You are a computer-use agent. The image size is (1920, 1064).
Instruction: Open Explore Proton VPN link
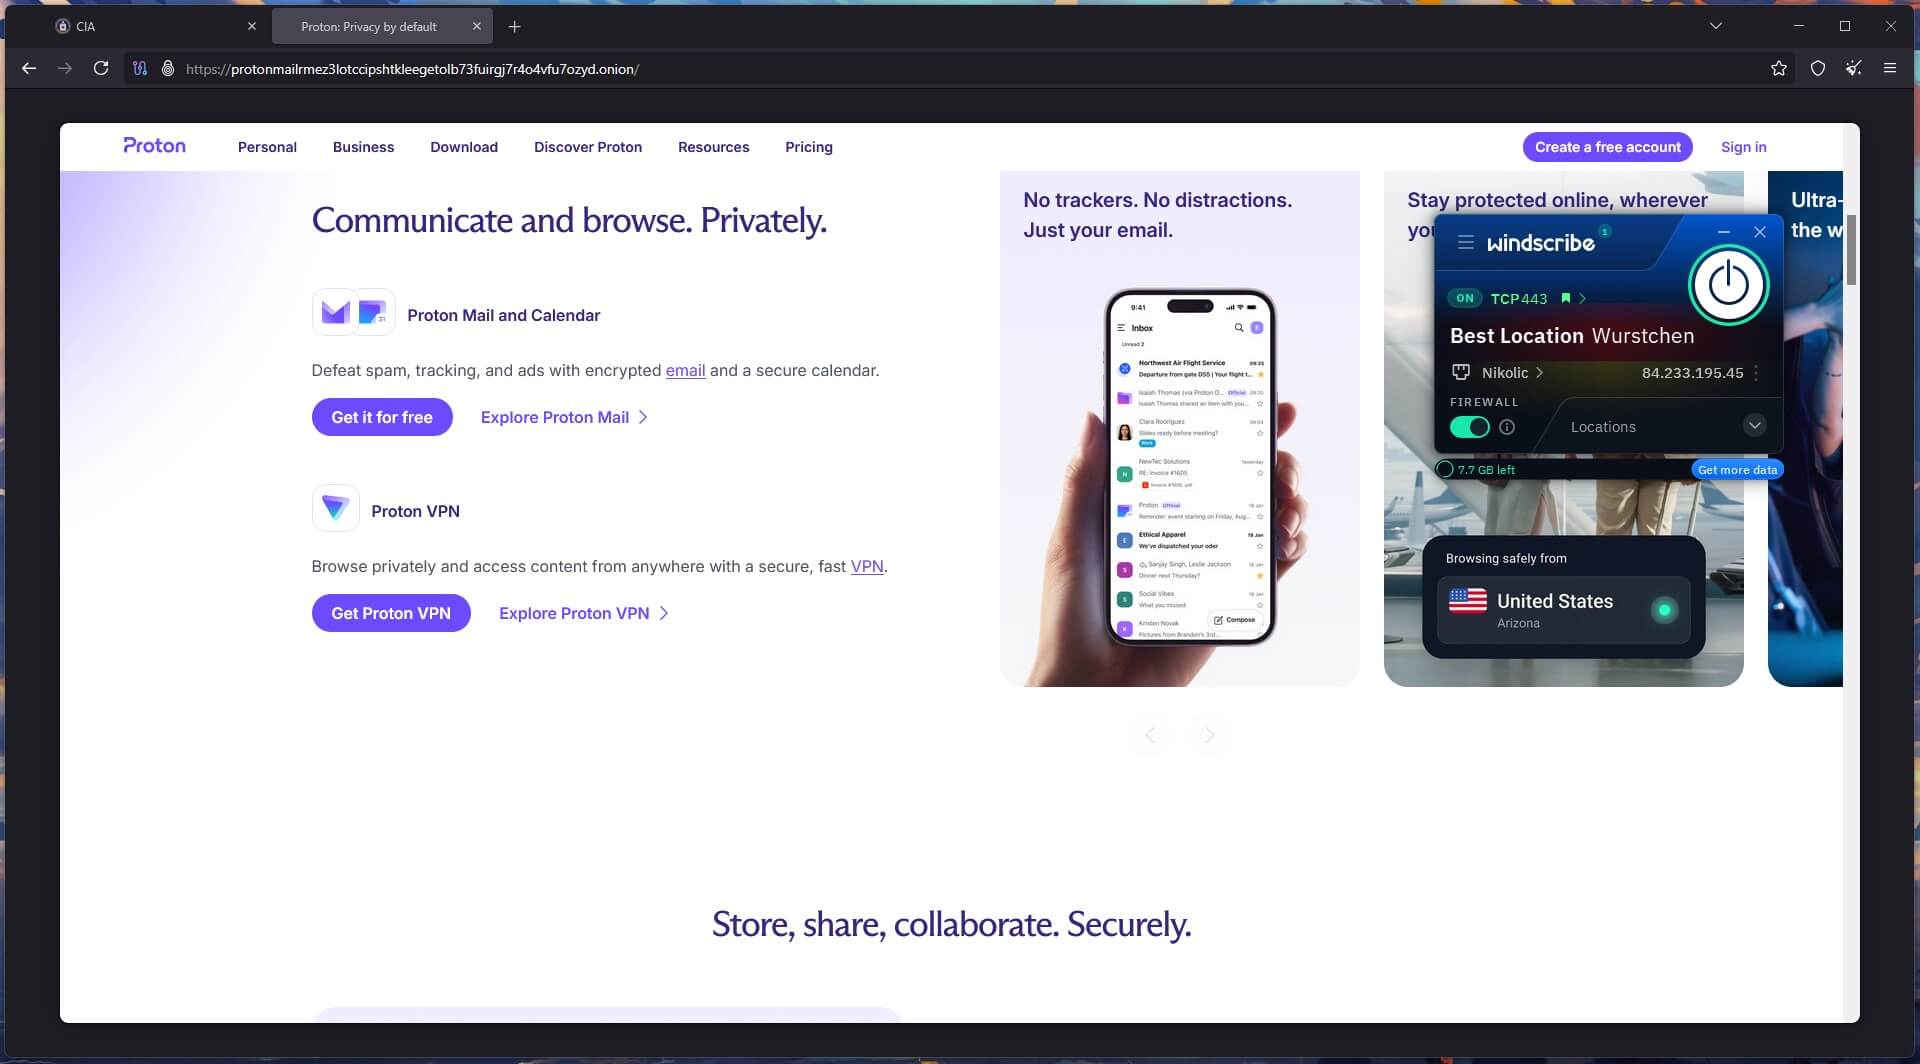coord(584,613)
